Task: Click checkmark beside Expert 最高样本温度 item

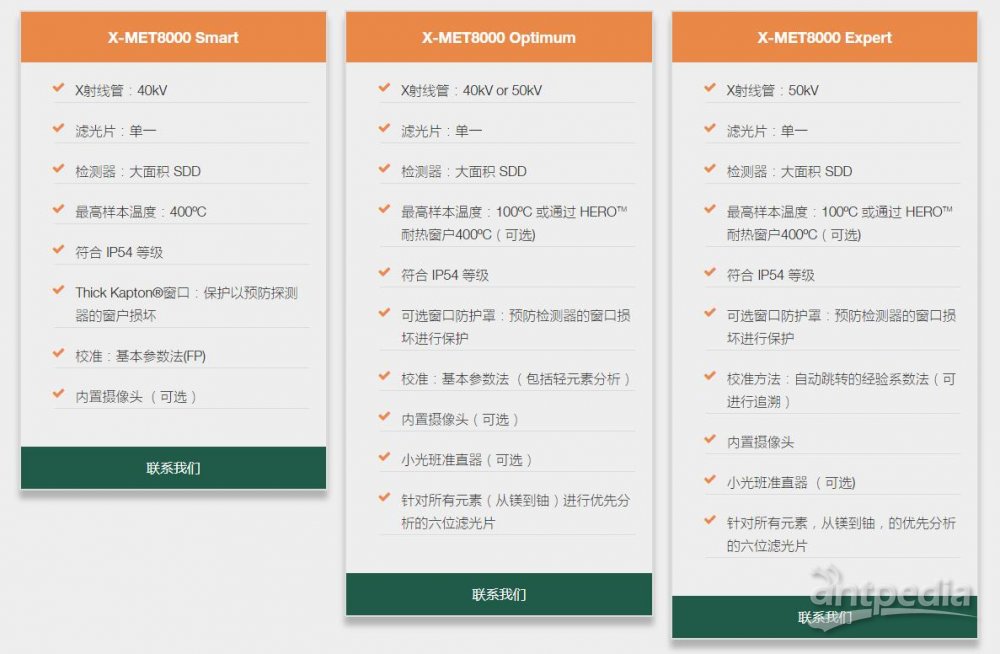Action: (x=710, y=209)
